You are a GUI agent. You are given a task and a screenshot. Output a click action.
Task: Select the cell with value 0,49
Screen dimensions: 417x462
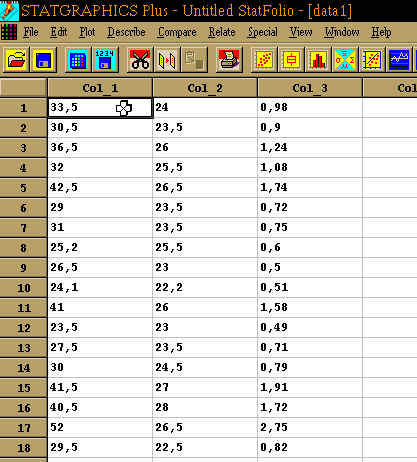[x=310, y=328]
